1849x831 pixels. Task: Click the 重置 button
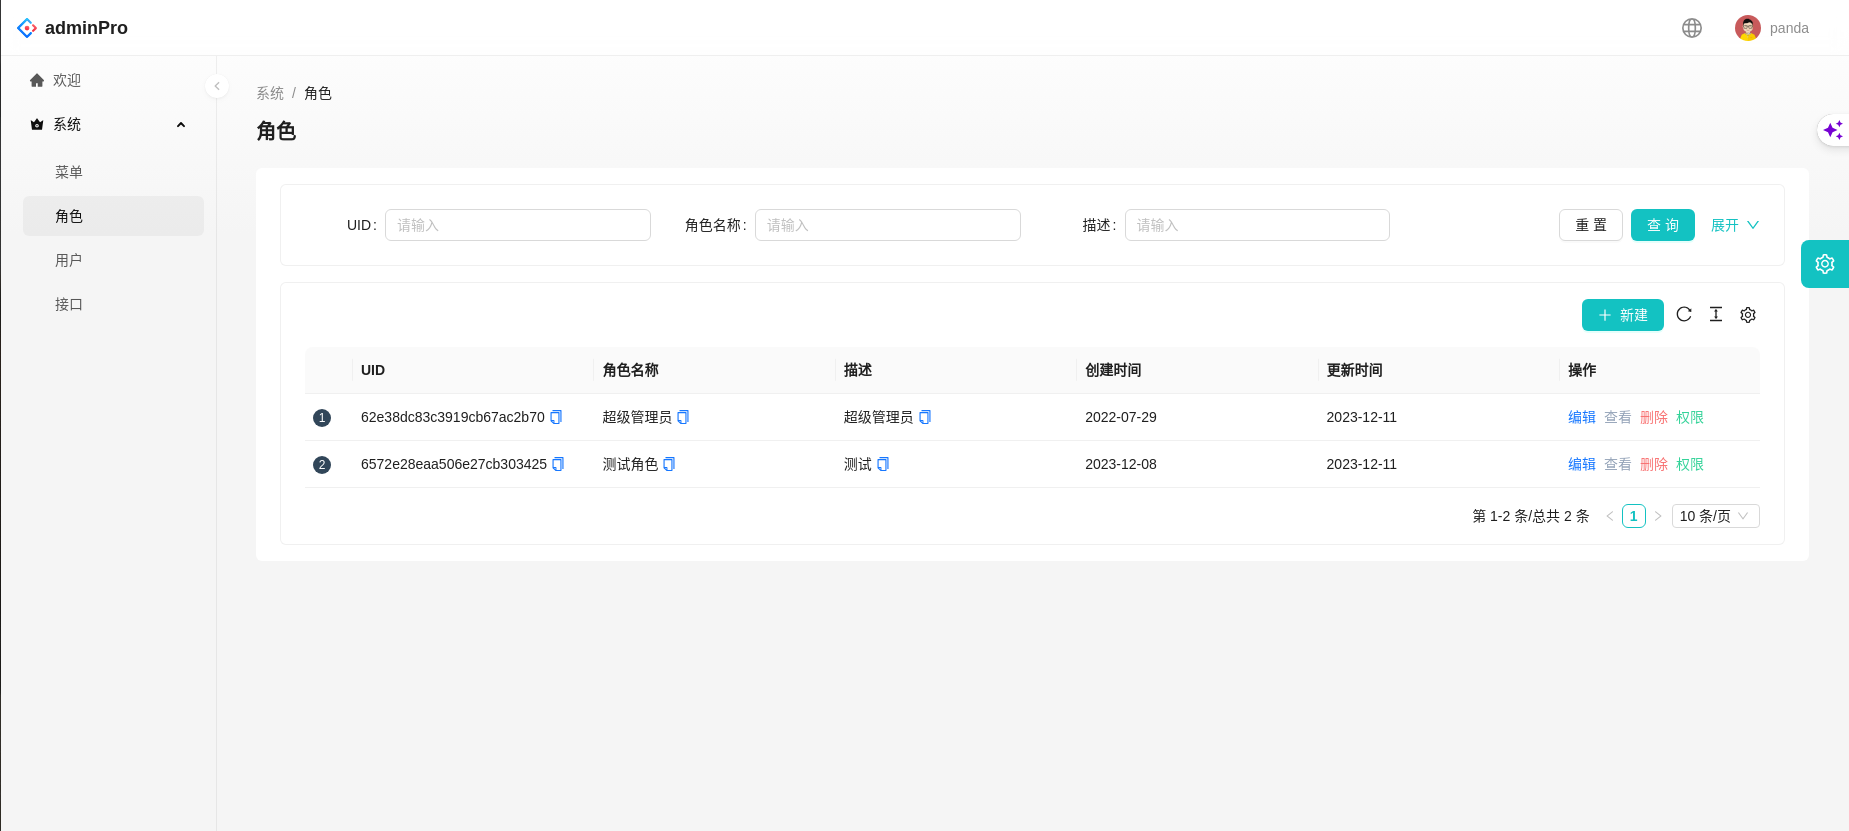(x=1591, y=225)
